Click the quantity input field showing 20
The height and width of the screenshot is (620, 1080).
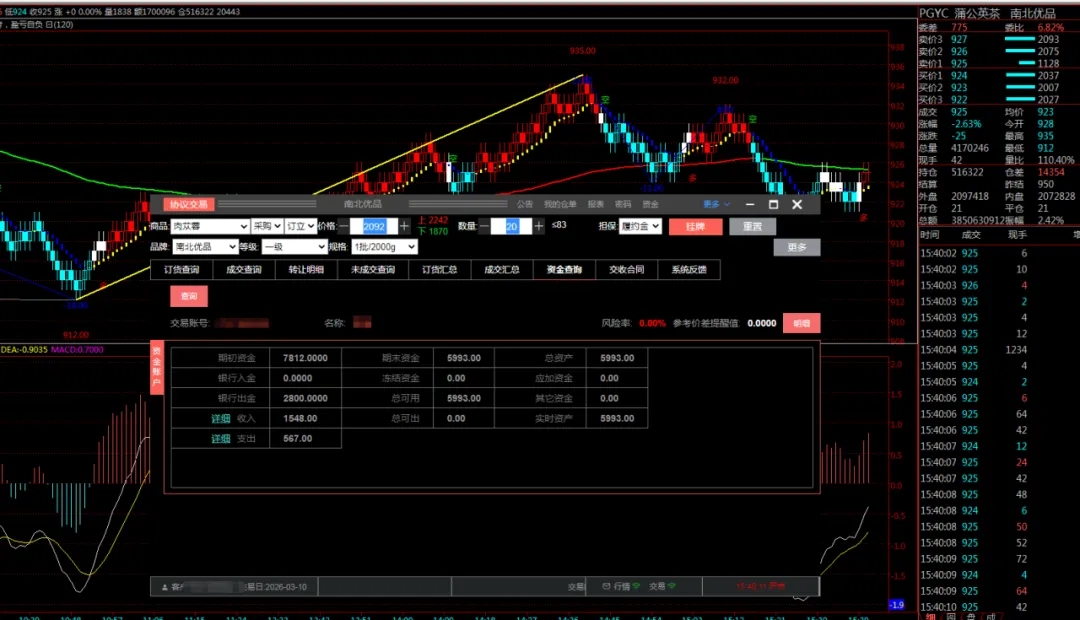(511, 226)
